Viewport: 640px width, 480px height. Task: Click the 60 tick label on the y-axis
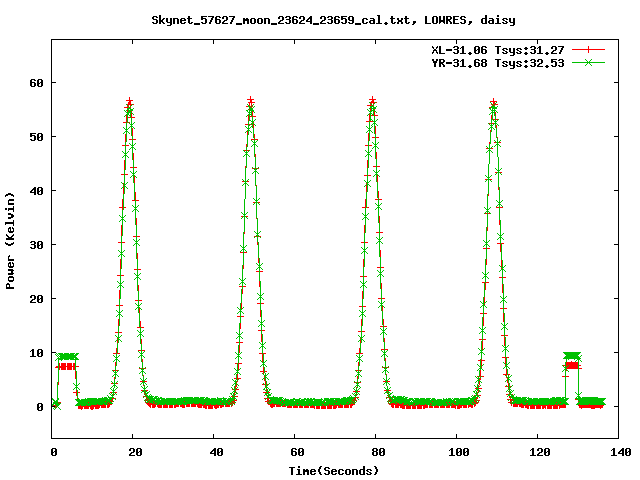tap(36, 82)
